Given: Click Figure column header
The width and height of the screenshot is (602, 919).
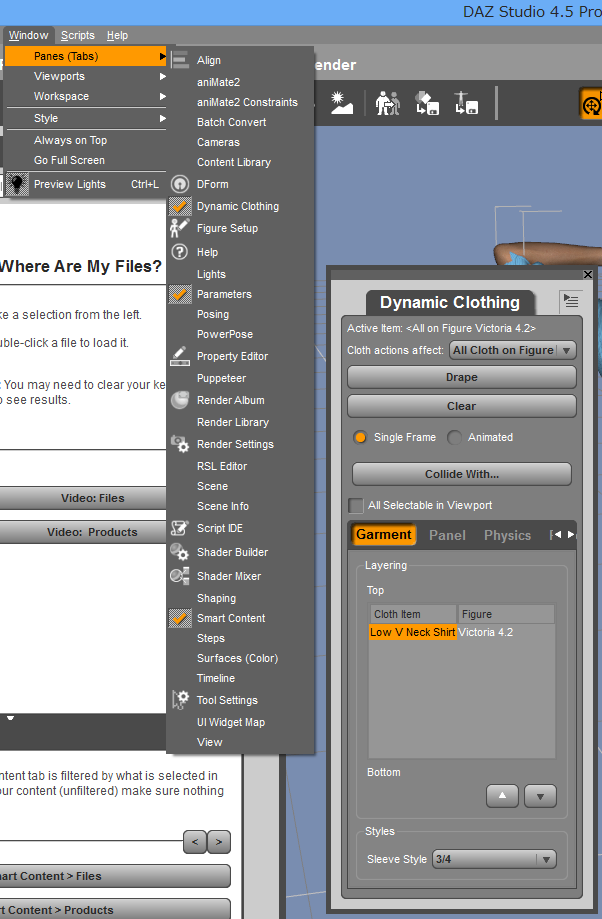Looking at the screenshot, I should (x=506, y=614).
